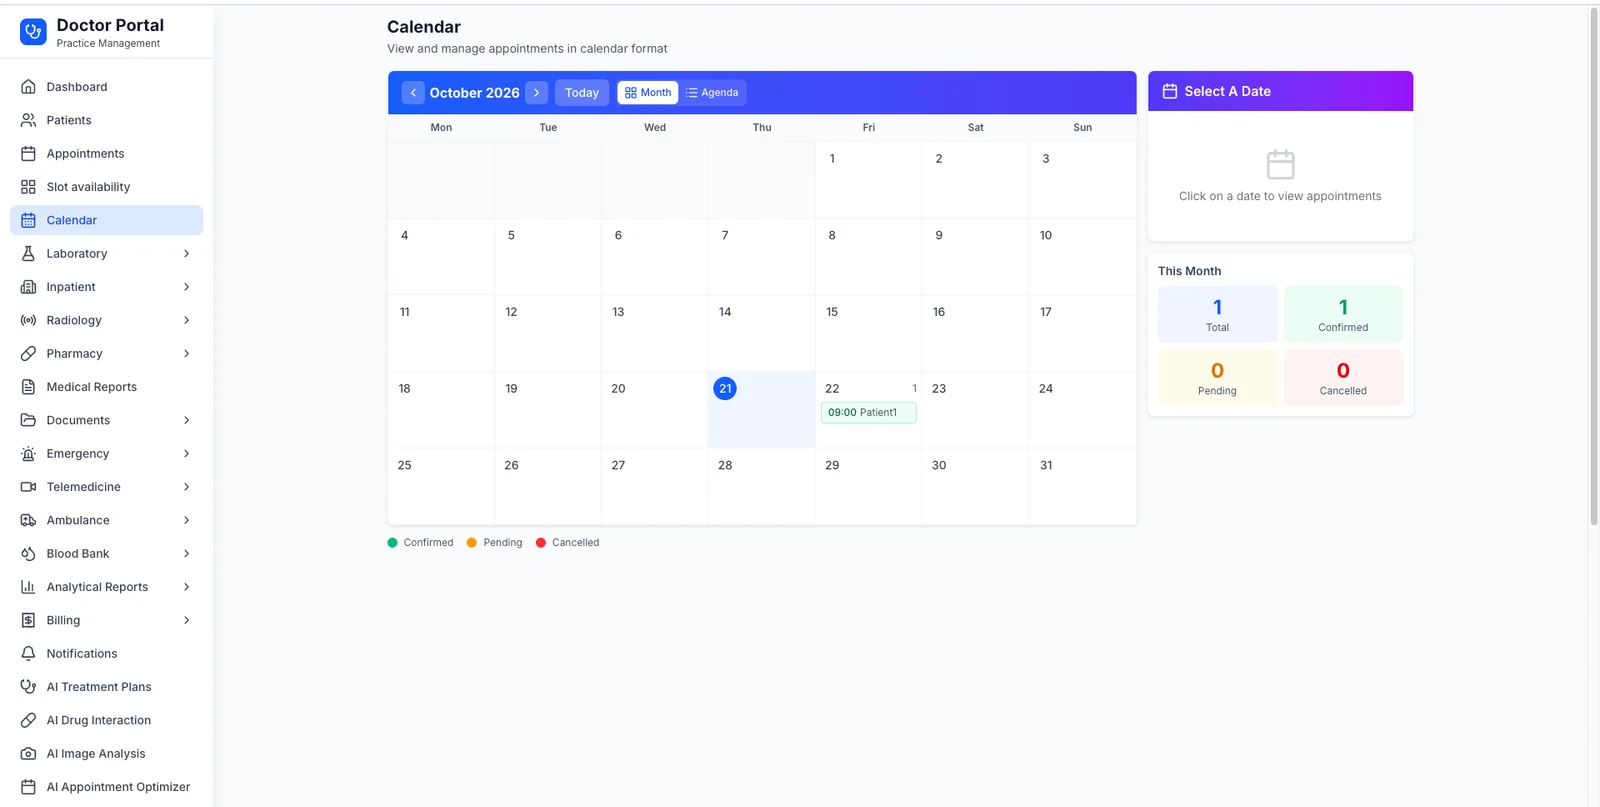This screenshot has width=1600, height=807.
Task: Click the green Confirmed legend dot
Action: (x=393, y=543)
